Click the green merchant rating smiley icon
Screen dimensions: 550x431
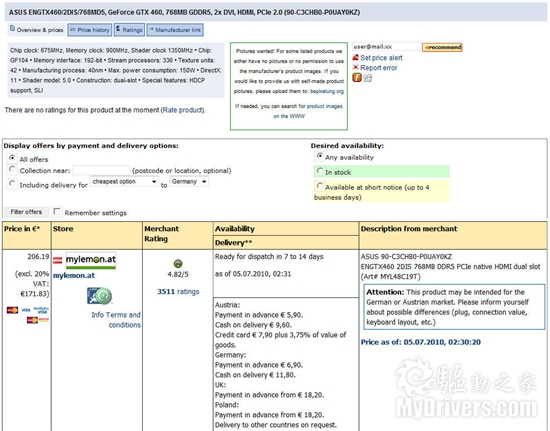tap(178, 263)
